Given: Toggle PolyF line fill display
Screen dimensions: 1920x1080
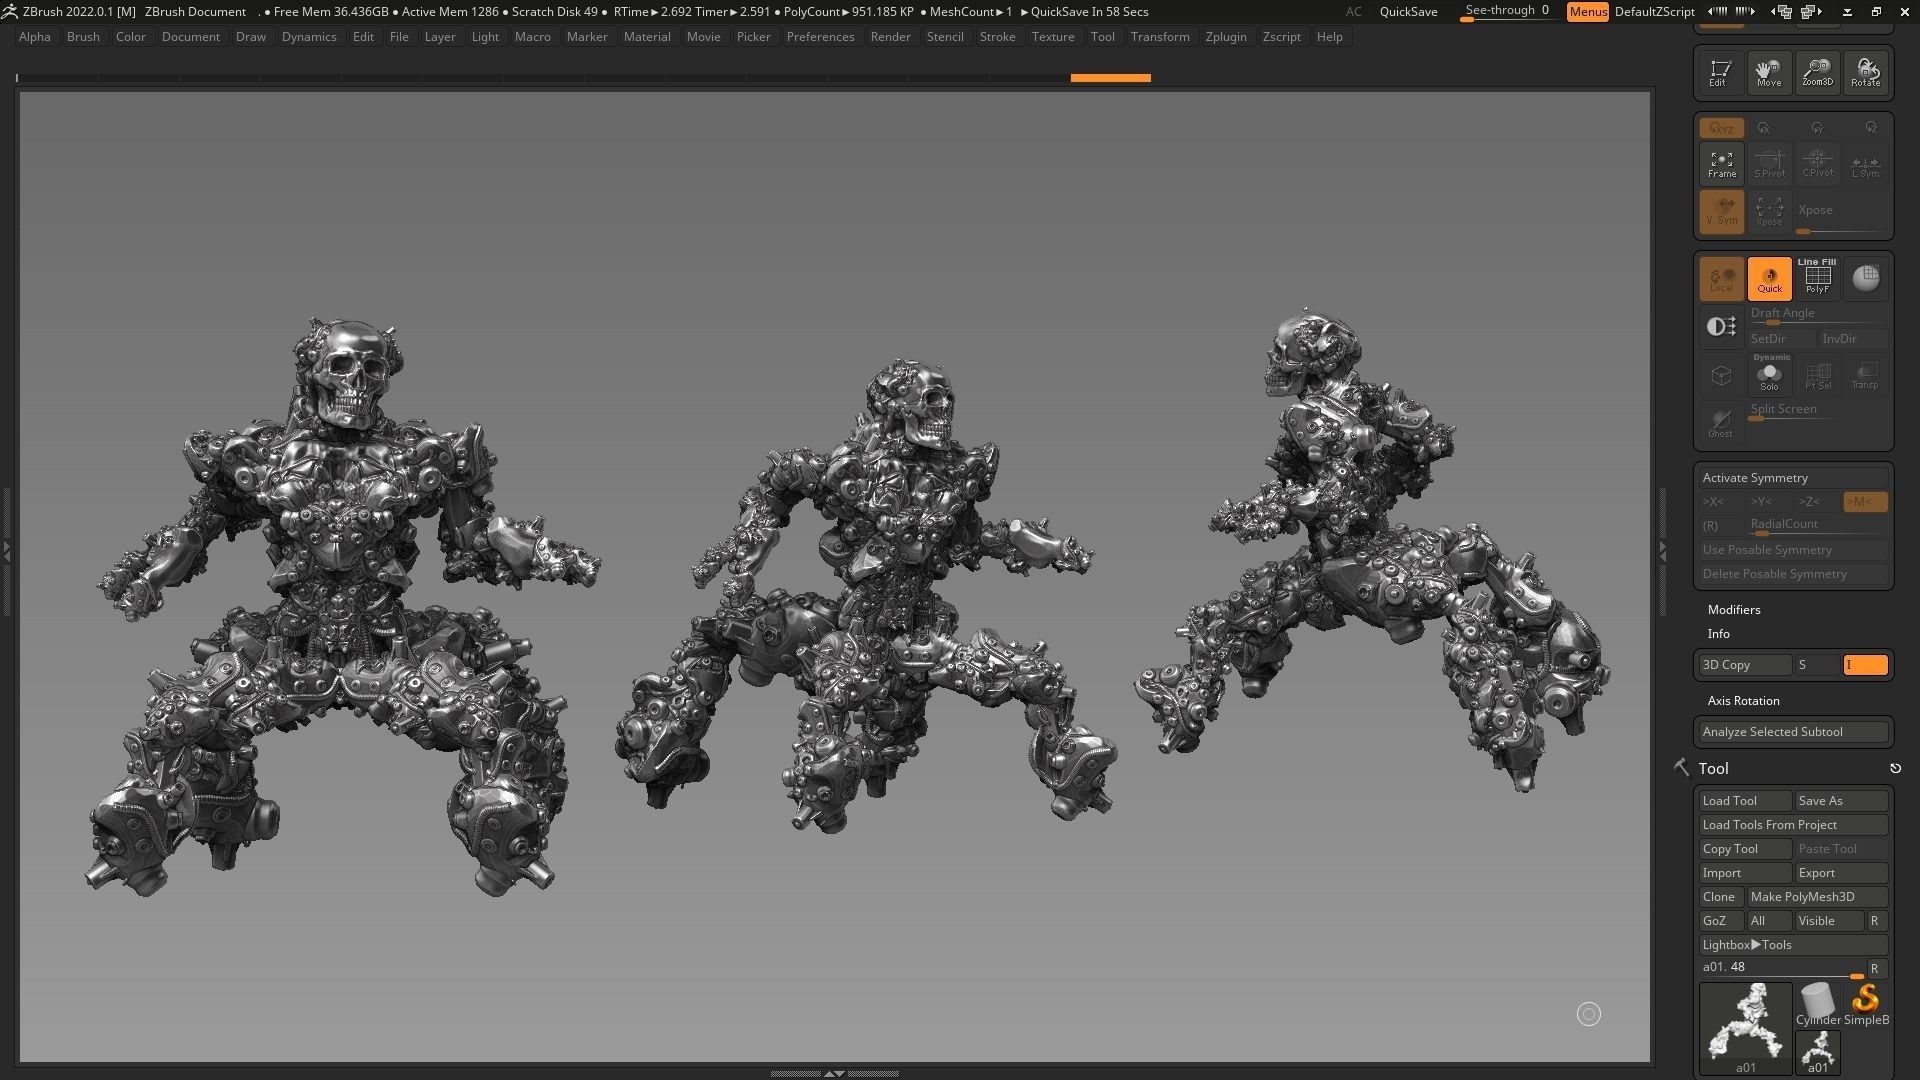Looking at the screenshot, I should click(1817, 278).
